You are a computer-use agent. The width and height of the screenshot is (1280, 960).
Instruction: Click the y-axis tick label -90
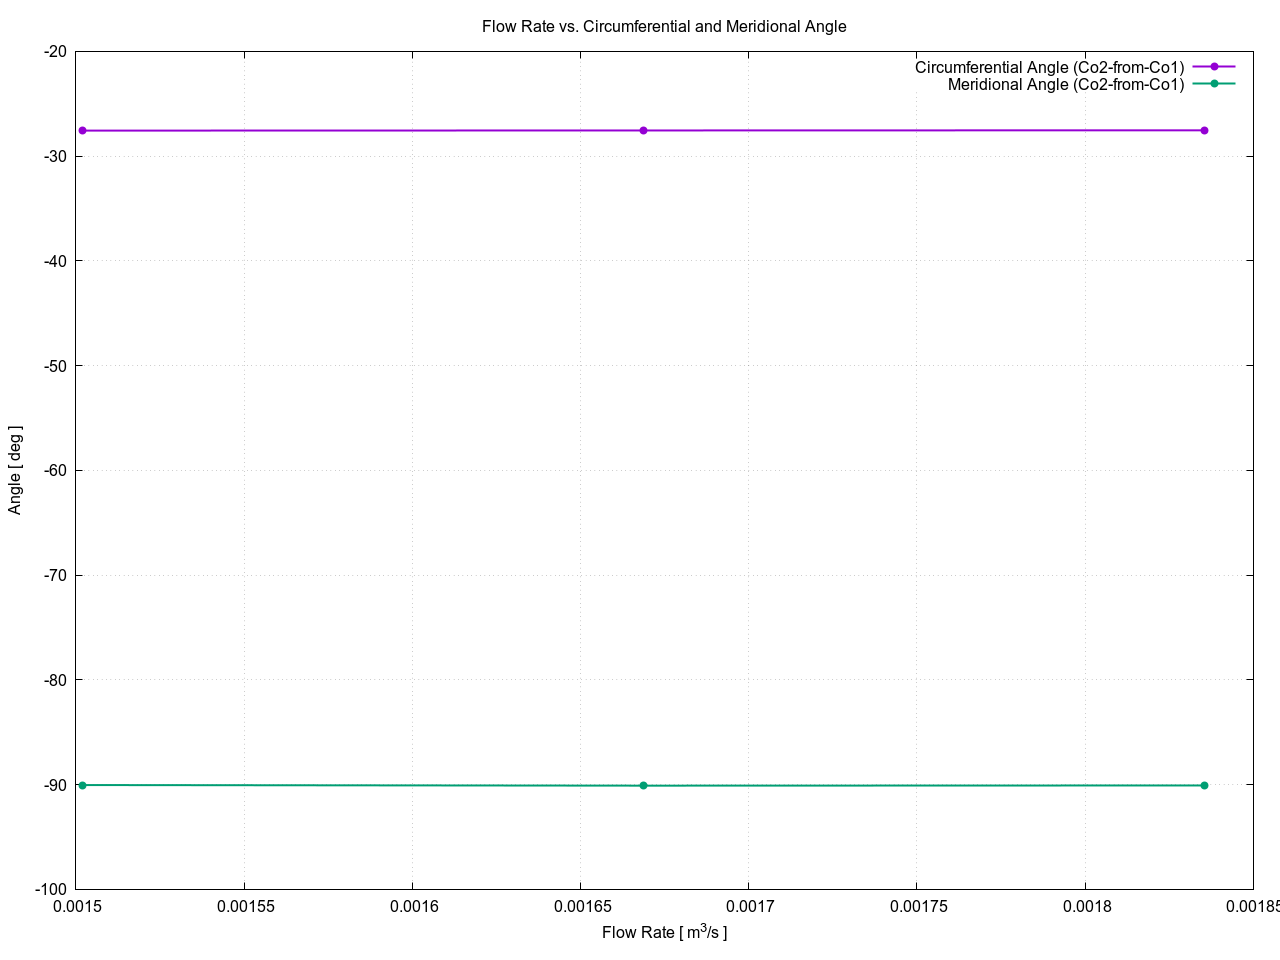pyautogui.click(x=56, y=785)
